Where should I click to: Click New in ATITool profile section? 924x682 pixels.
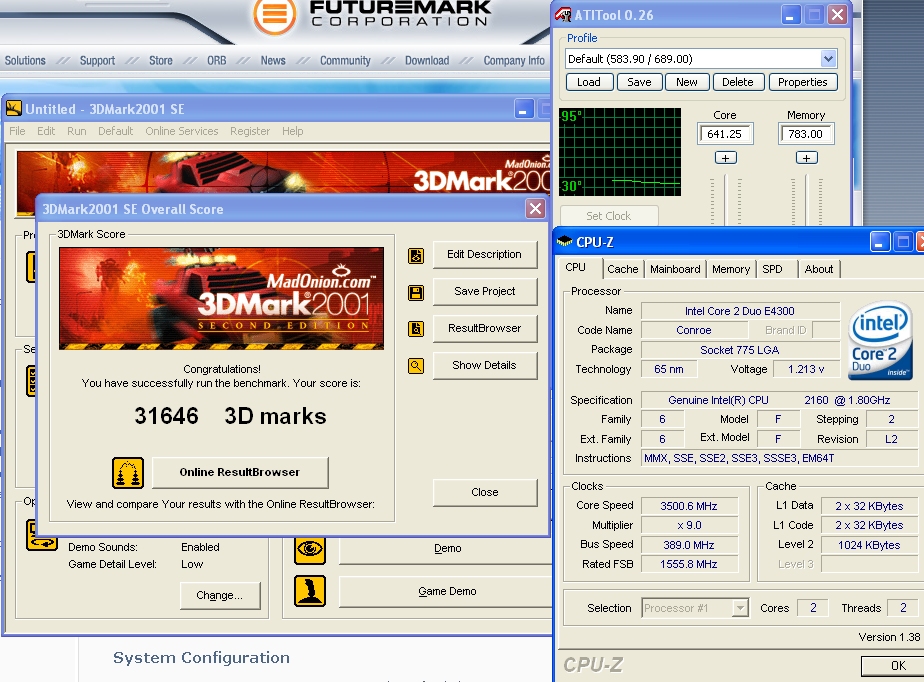687,82
